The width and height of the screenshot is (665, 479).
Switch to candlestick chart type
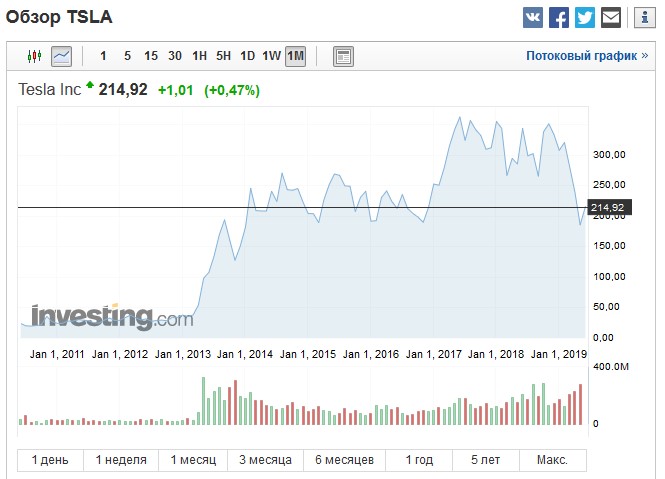(x=35, y=56)
